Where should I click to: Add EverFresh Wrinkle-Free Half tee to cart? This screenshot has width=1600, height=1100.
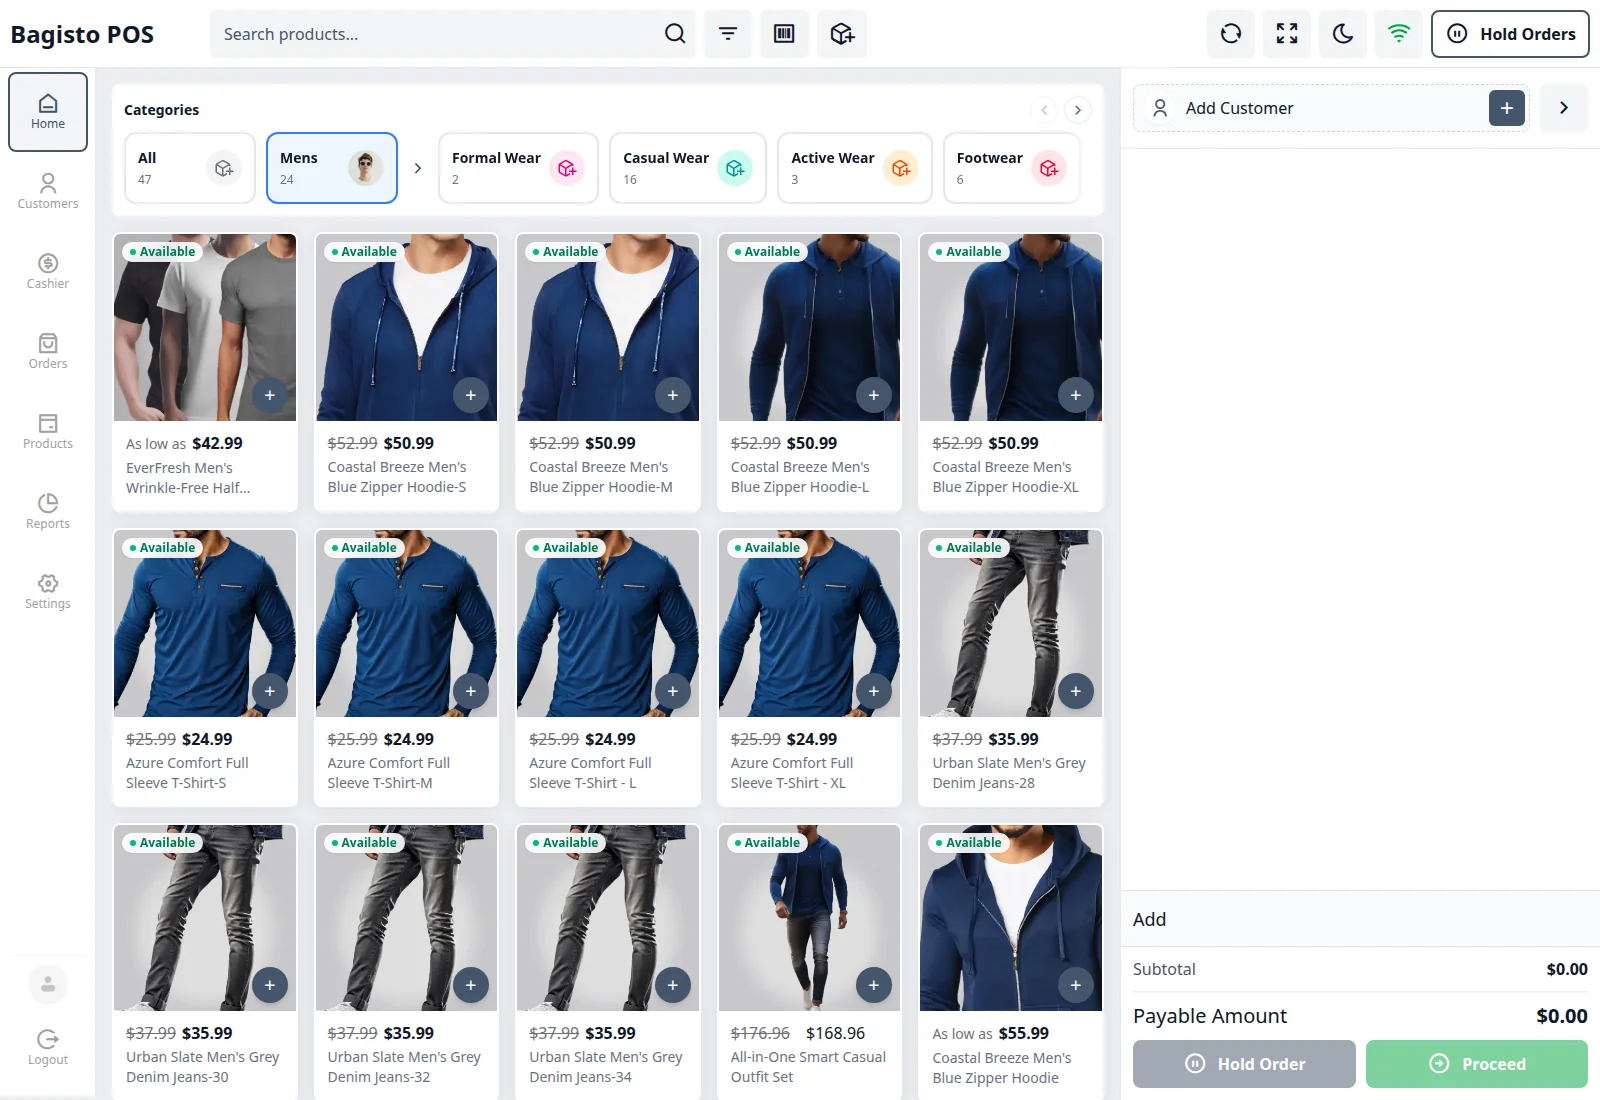tap(270, 395)
